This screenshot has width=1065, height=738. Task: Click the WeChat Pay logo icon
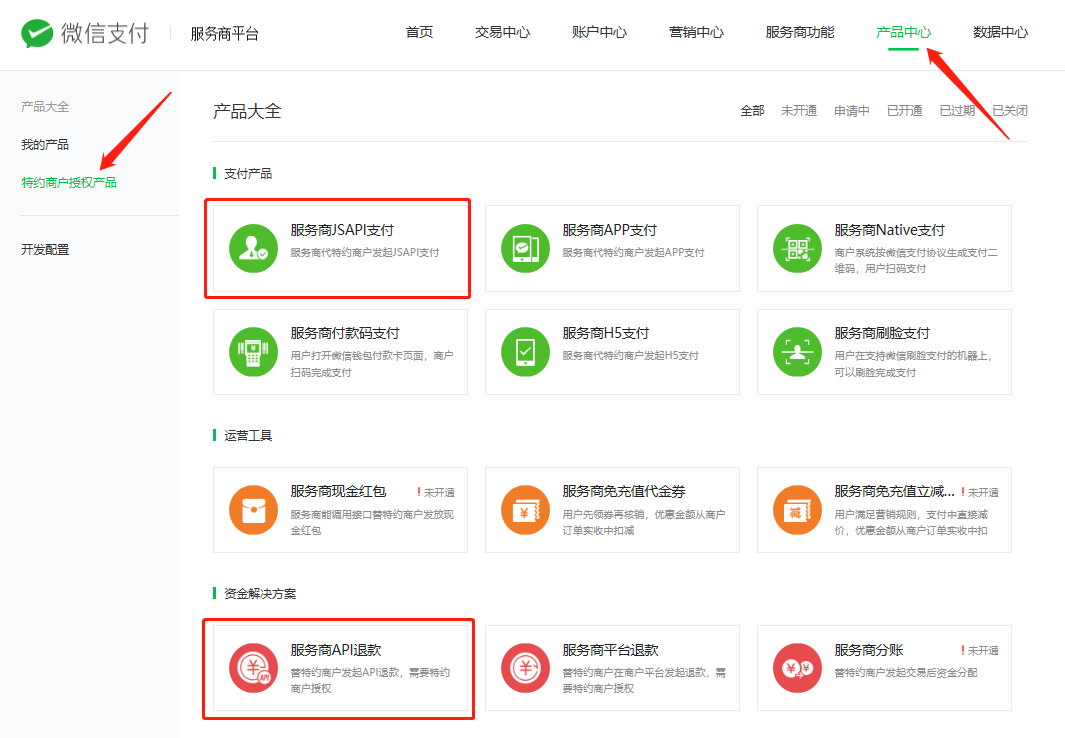click(x=37, y=33)
